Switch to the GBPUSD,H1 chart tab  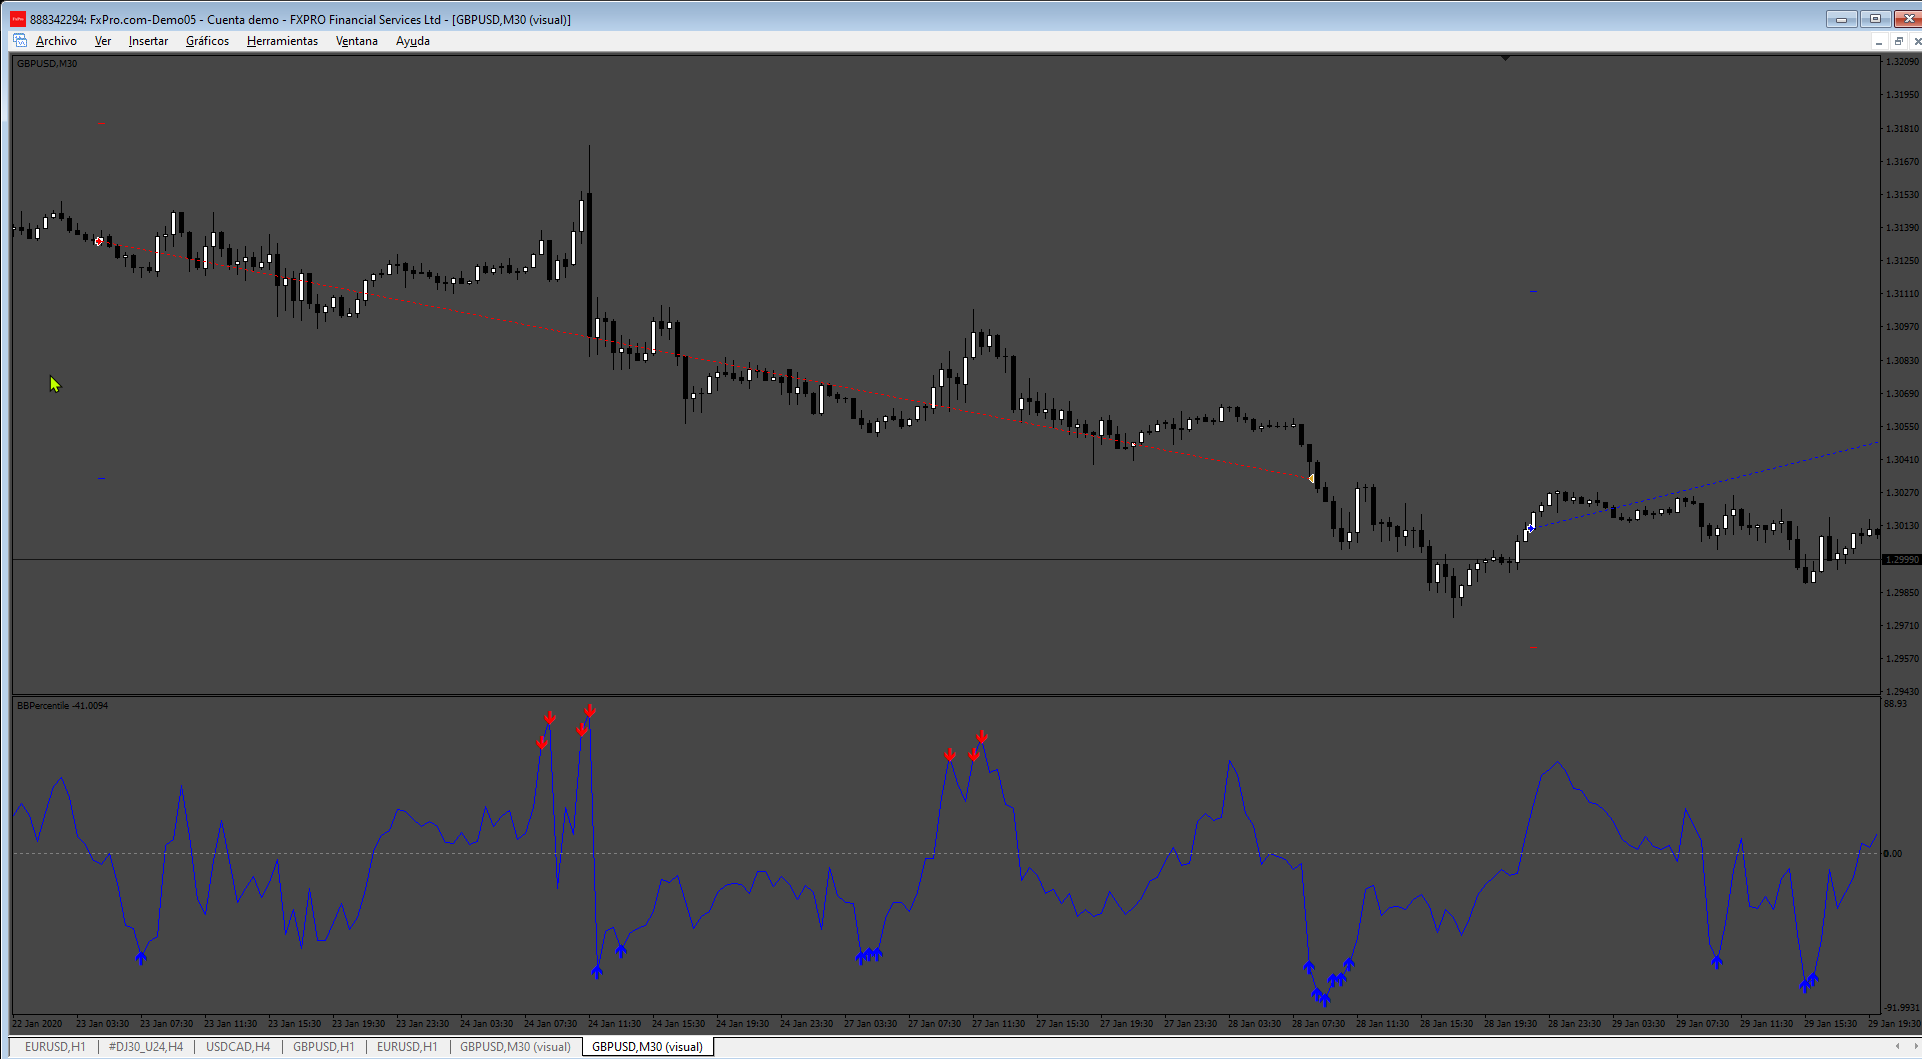[x=324, y=1047]
